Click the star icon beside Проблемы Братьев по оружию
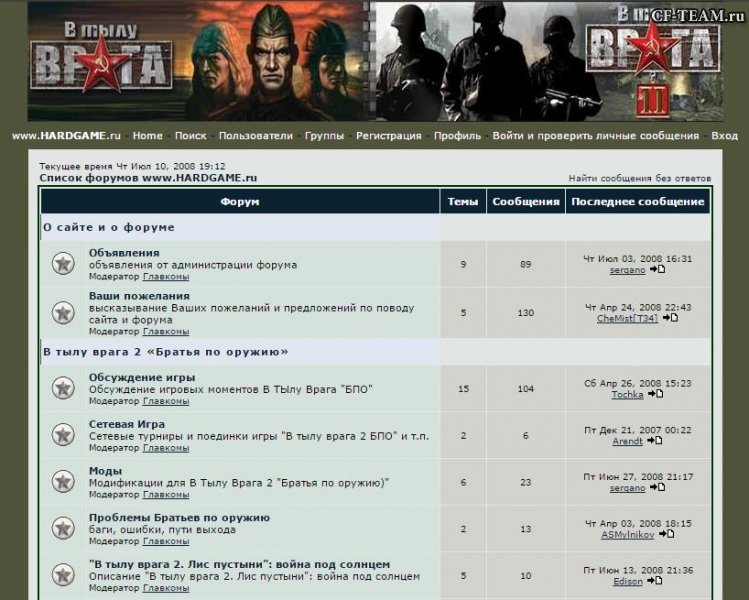 click(63, 528)
